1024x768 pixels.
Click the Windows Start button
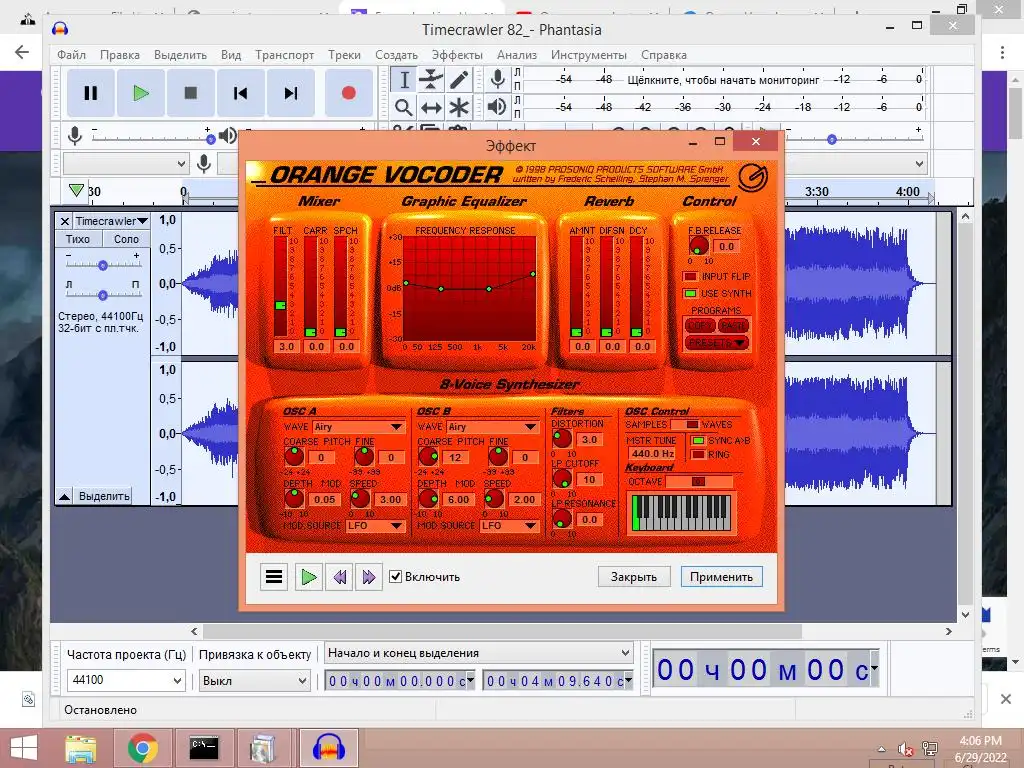pyautogui.click(x=24, y=748)
